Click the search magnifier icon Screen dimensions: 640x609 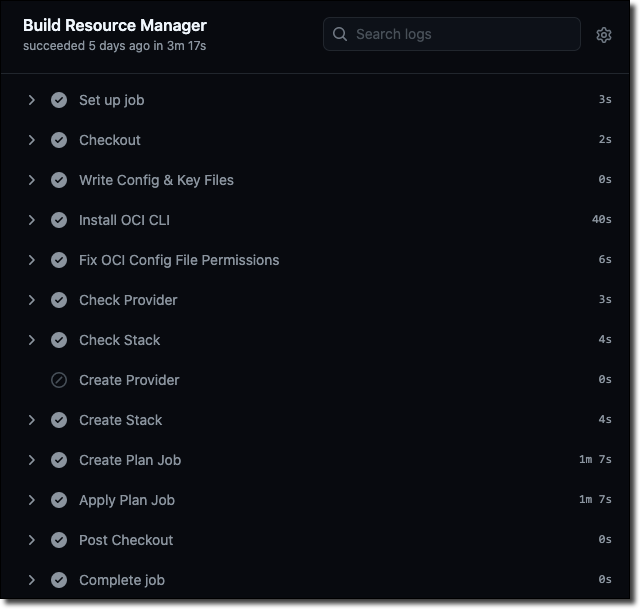coord(341,34)
